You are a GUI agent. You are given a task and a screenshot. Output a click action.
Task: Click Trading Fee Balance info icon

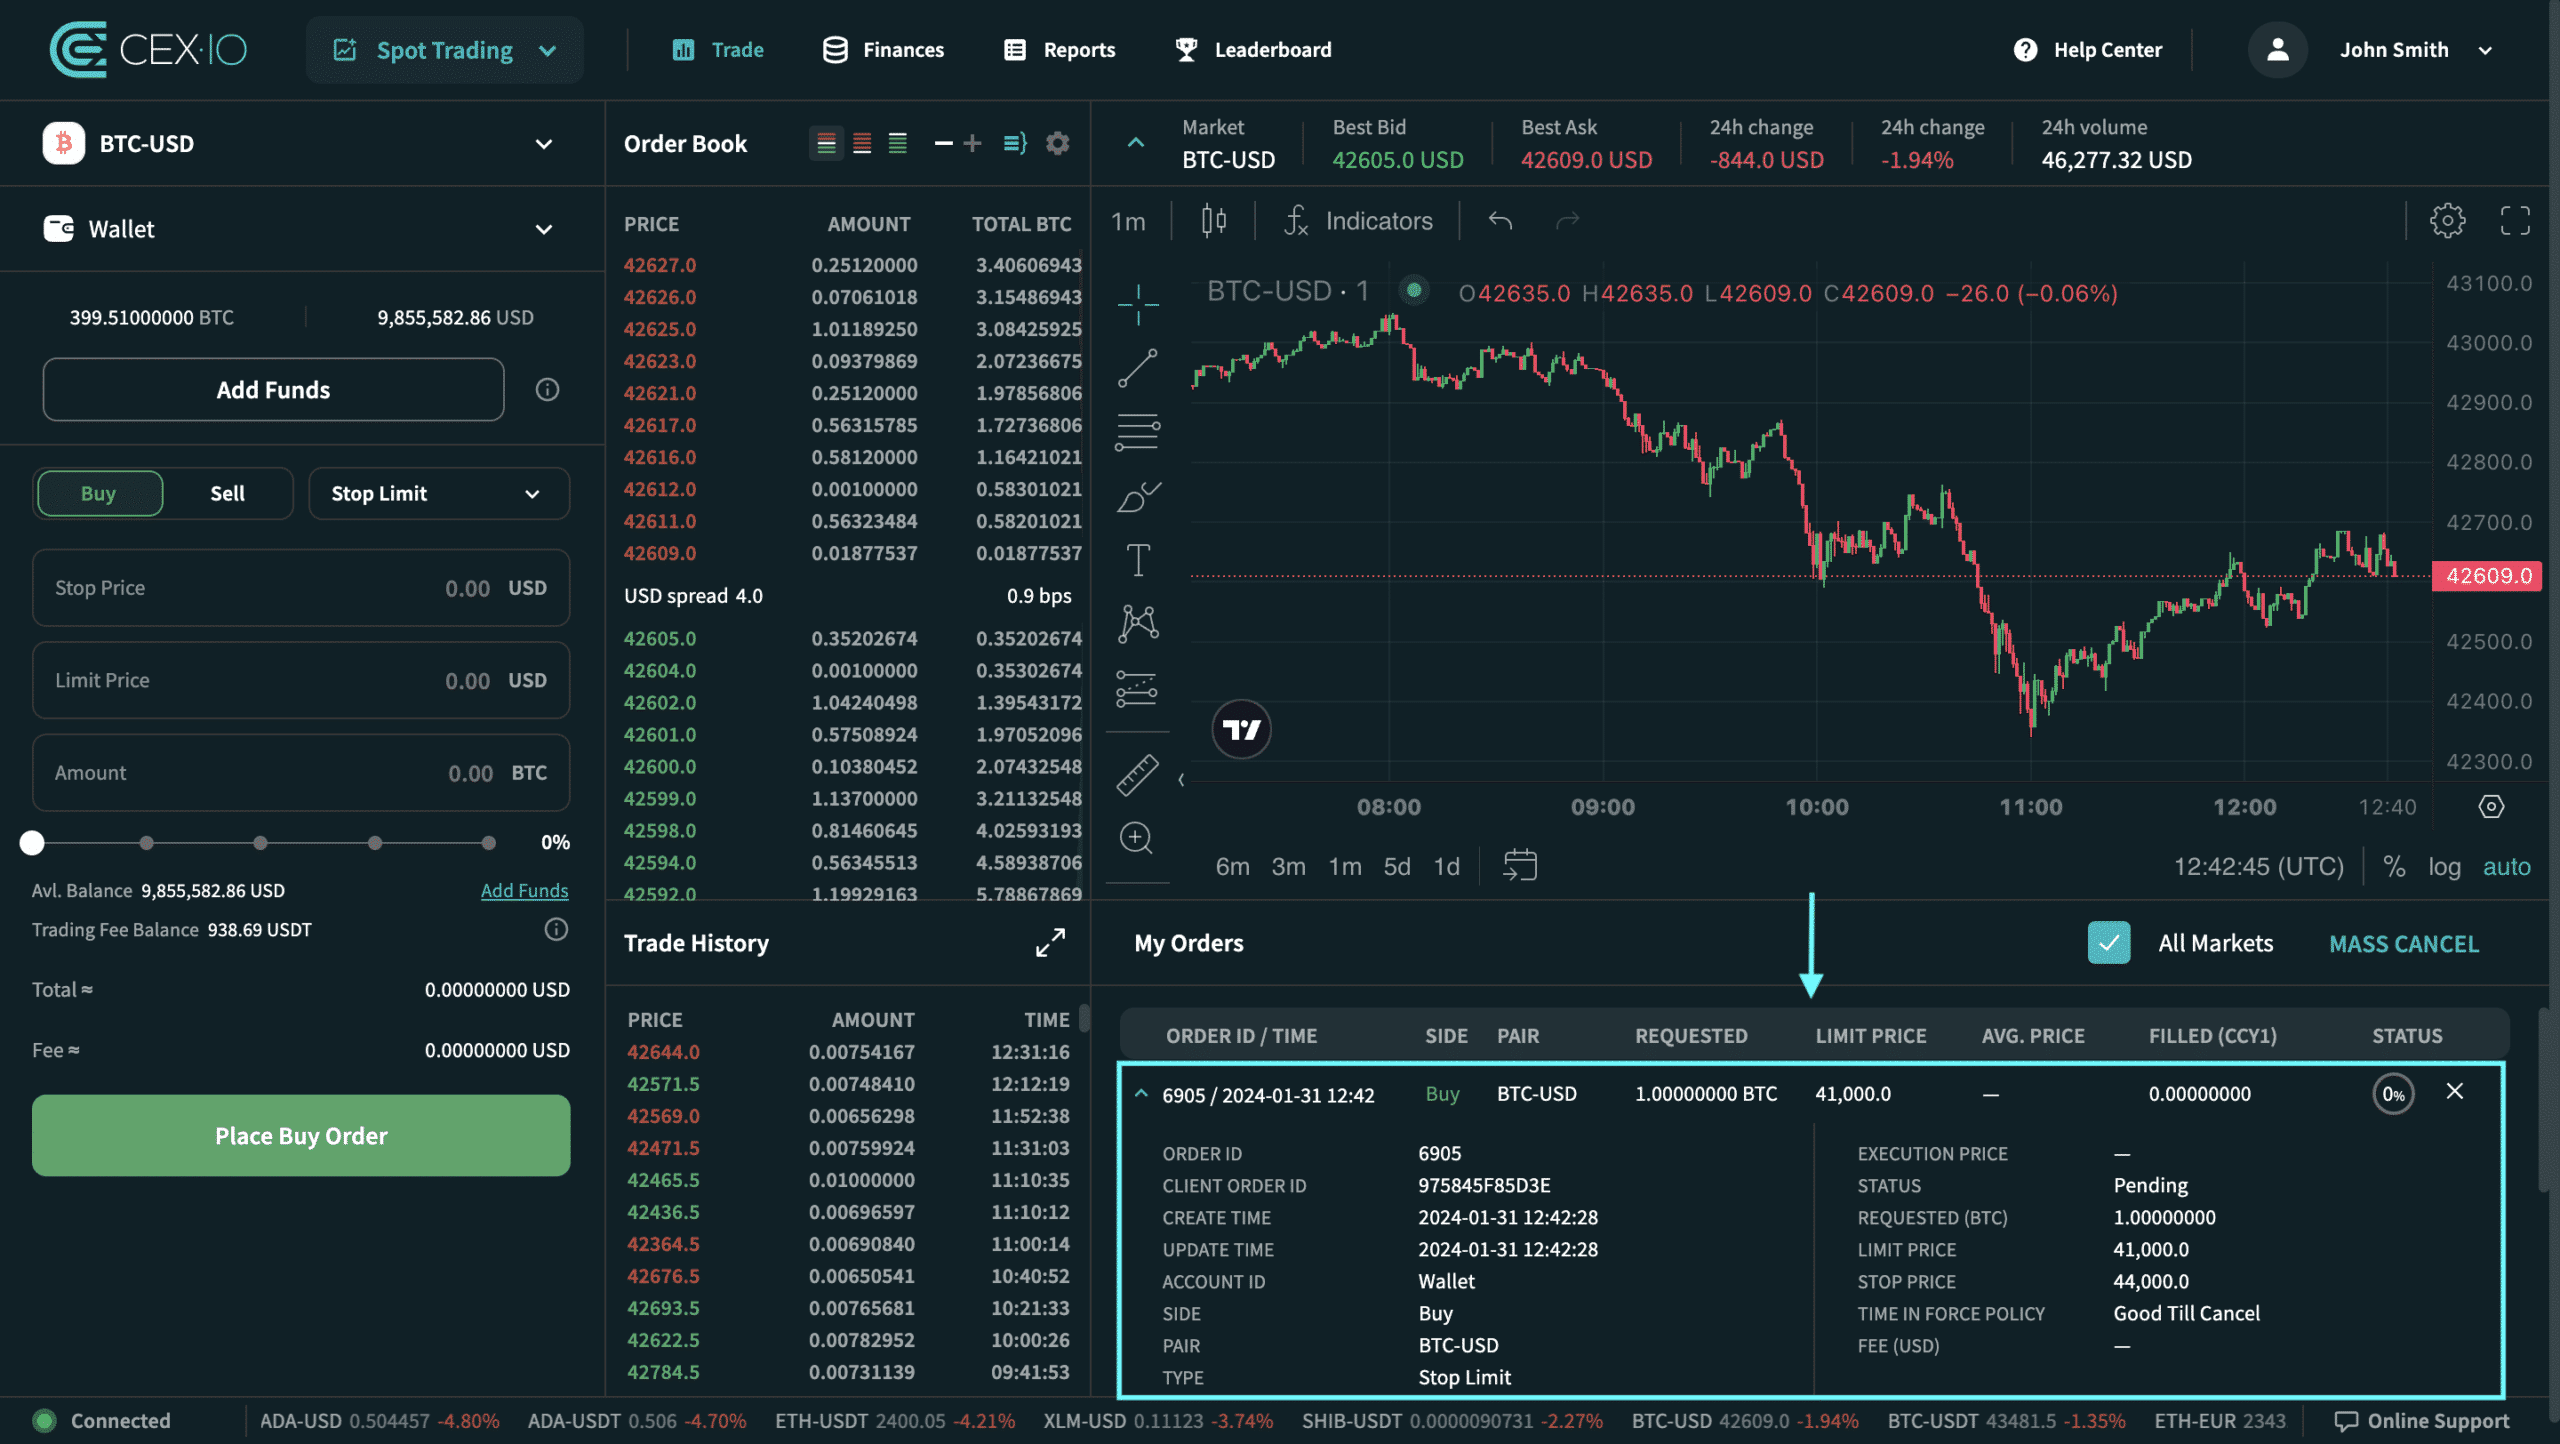tap(556, 929)
